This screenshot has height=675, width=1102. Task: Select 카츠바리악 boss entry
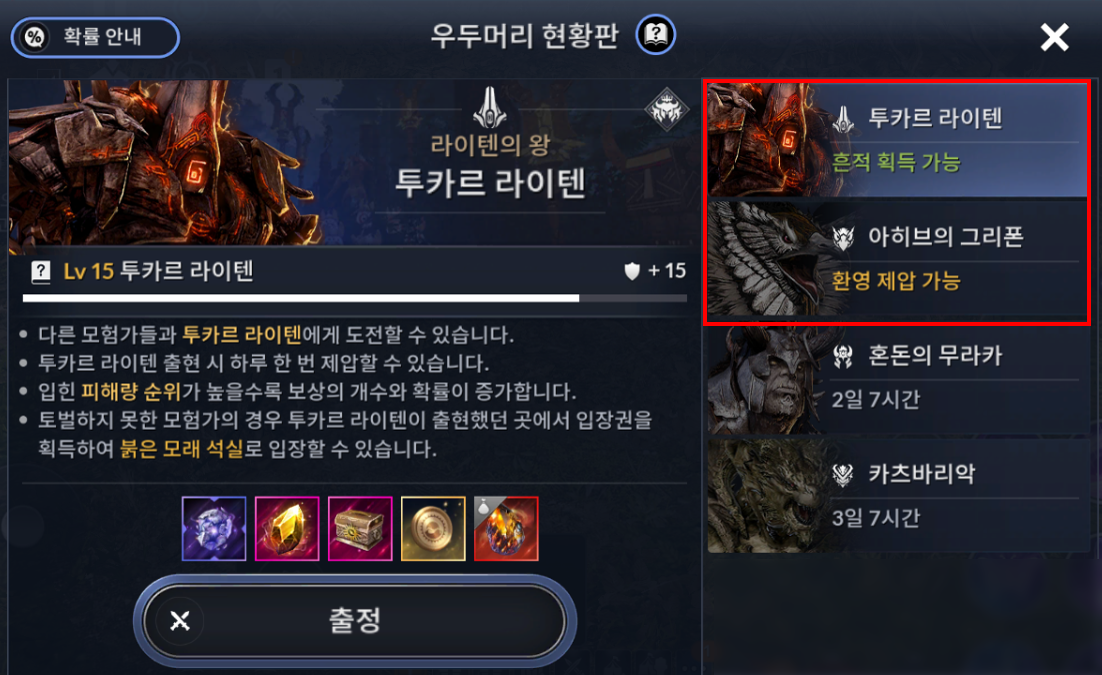pos(897,496)
